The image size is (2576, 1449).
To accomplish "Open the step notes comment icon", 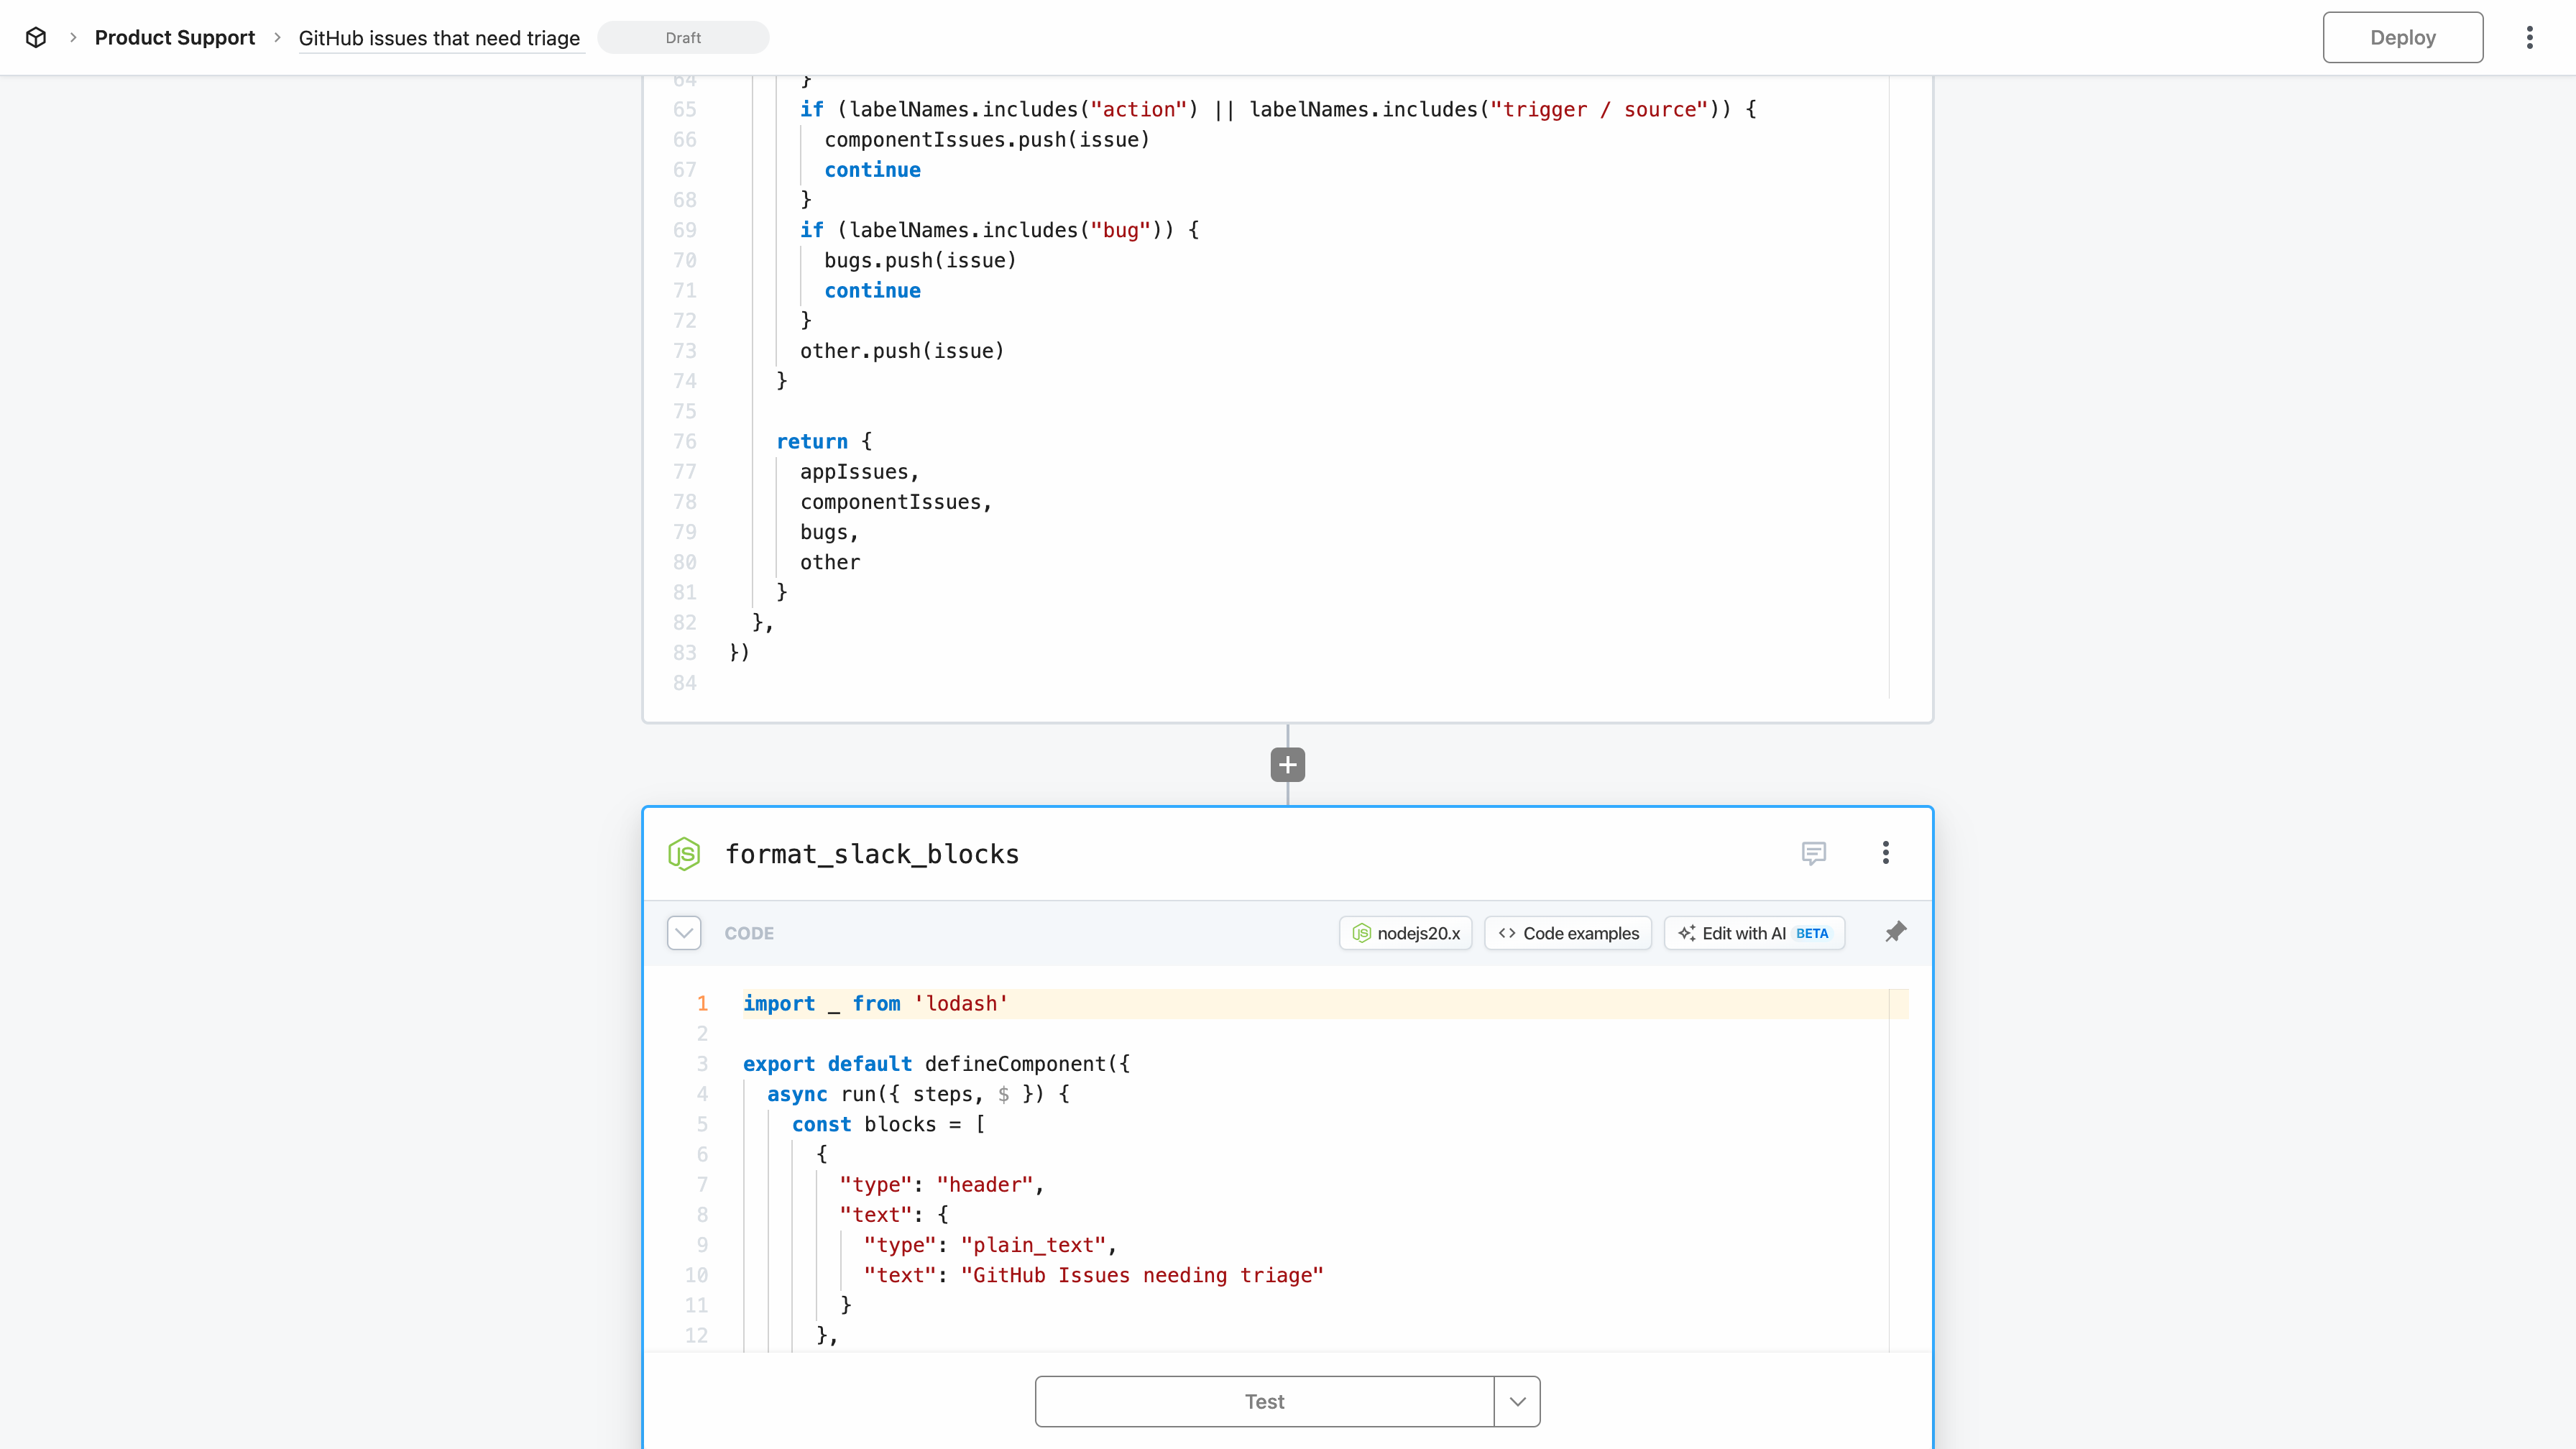I will pos(1813,853).
